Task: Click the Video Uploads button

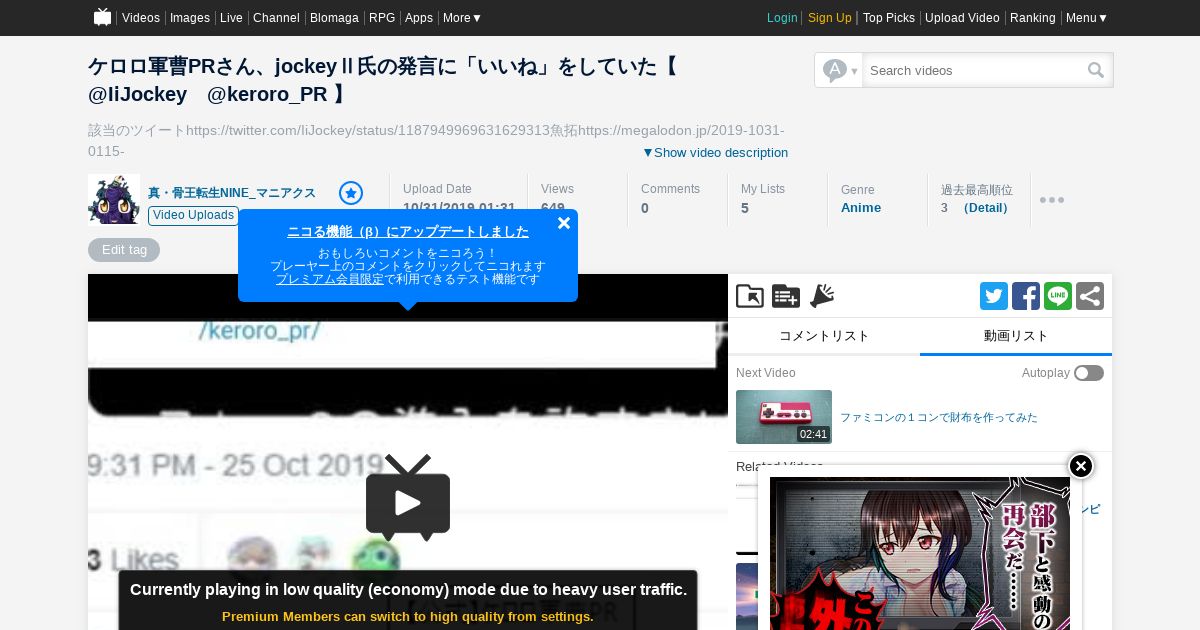Action: tap(193, 215)
